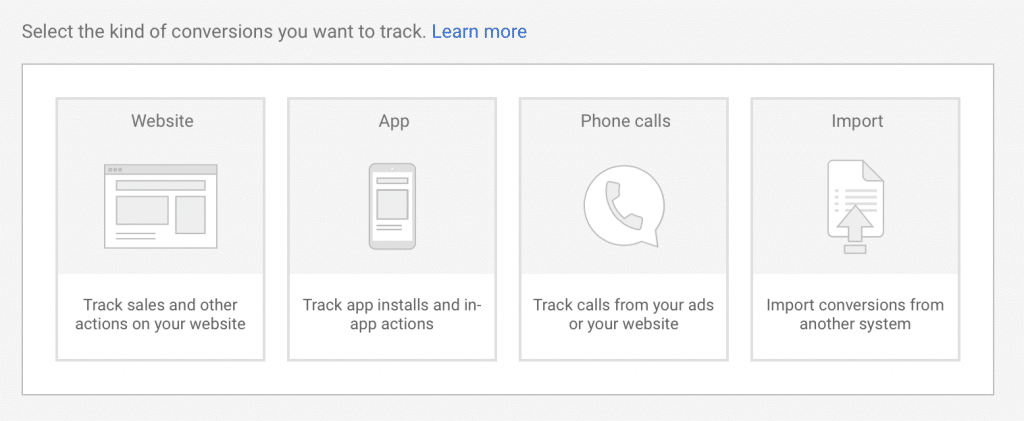Click the three dots in browser icon
Screen dimensions: 1024x421
pos(115,170)
